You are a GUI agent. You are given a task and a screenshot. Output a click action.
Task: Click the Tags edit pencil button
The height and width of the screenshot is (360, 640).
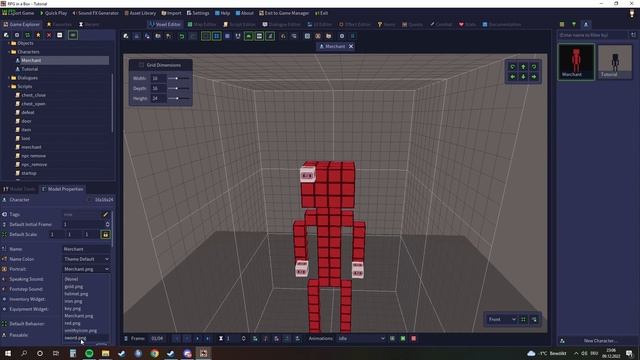click(105, 214)
